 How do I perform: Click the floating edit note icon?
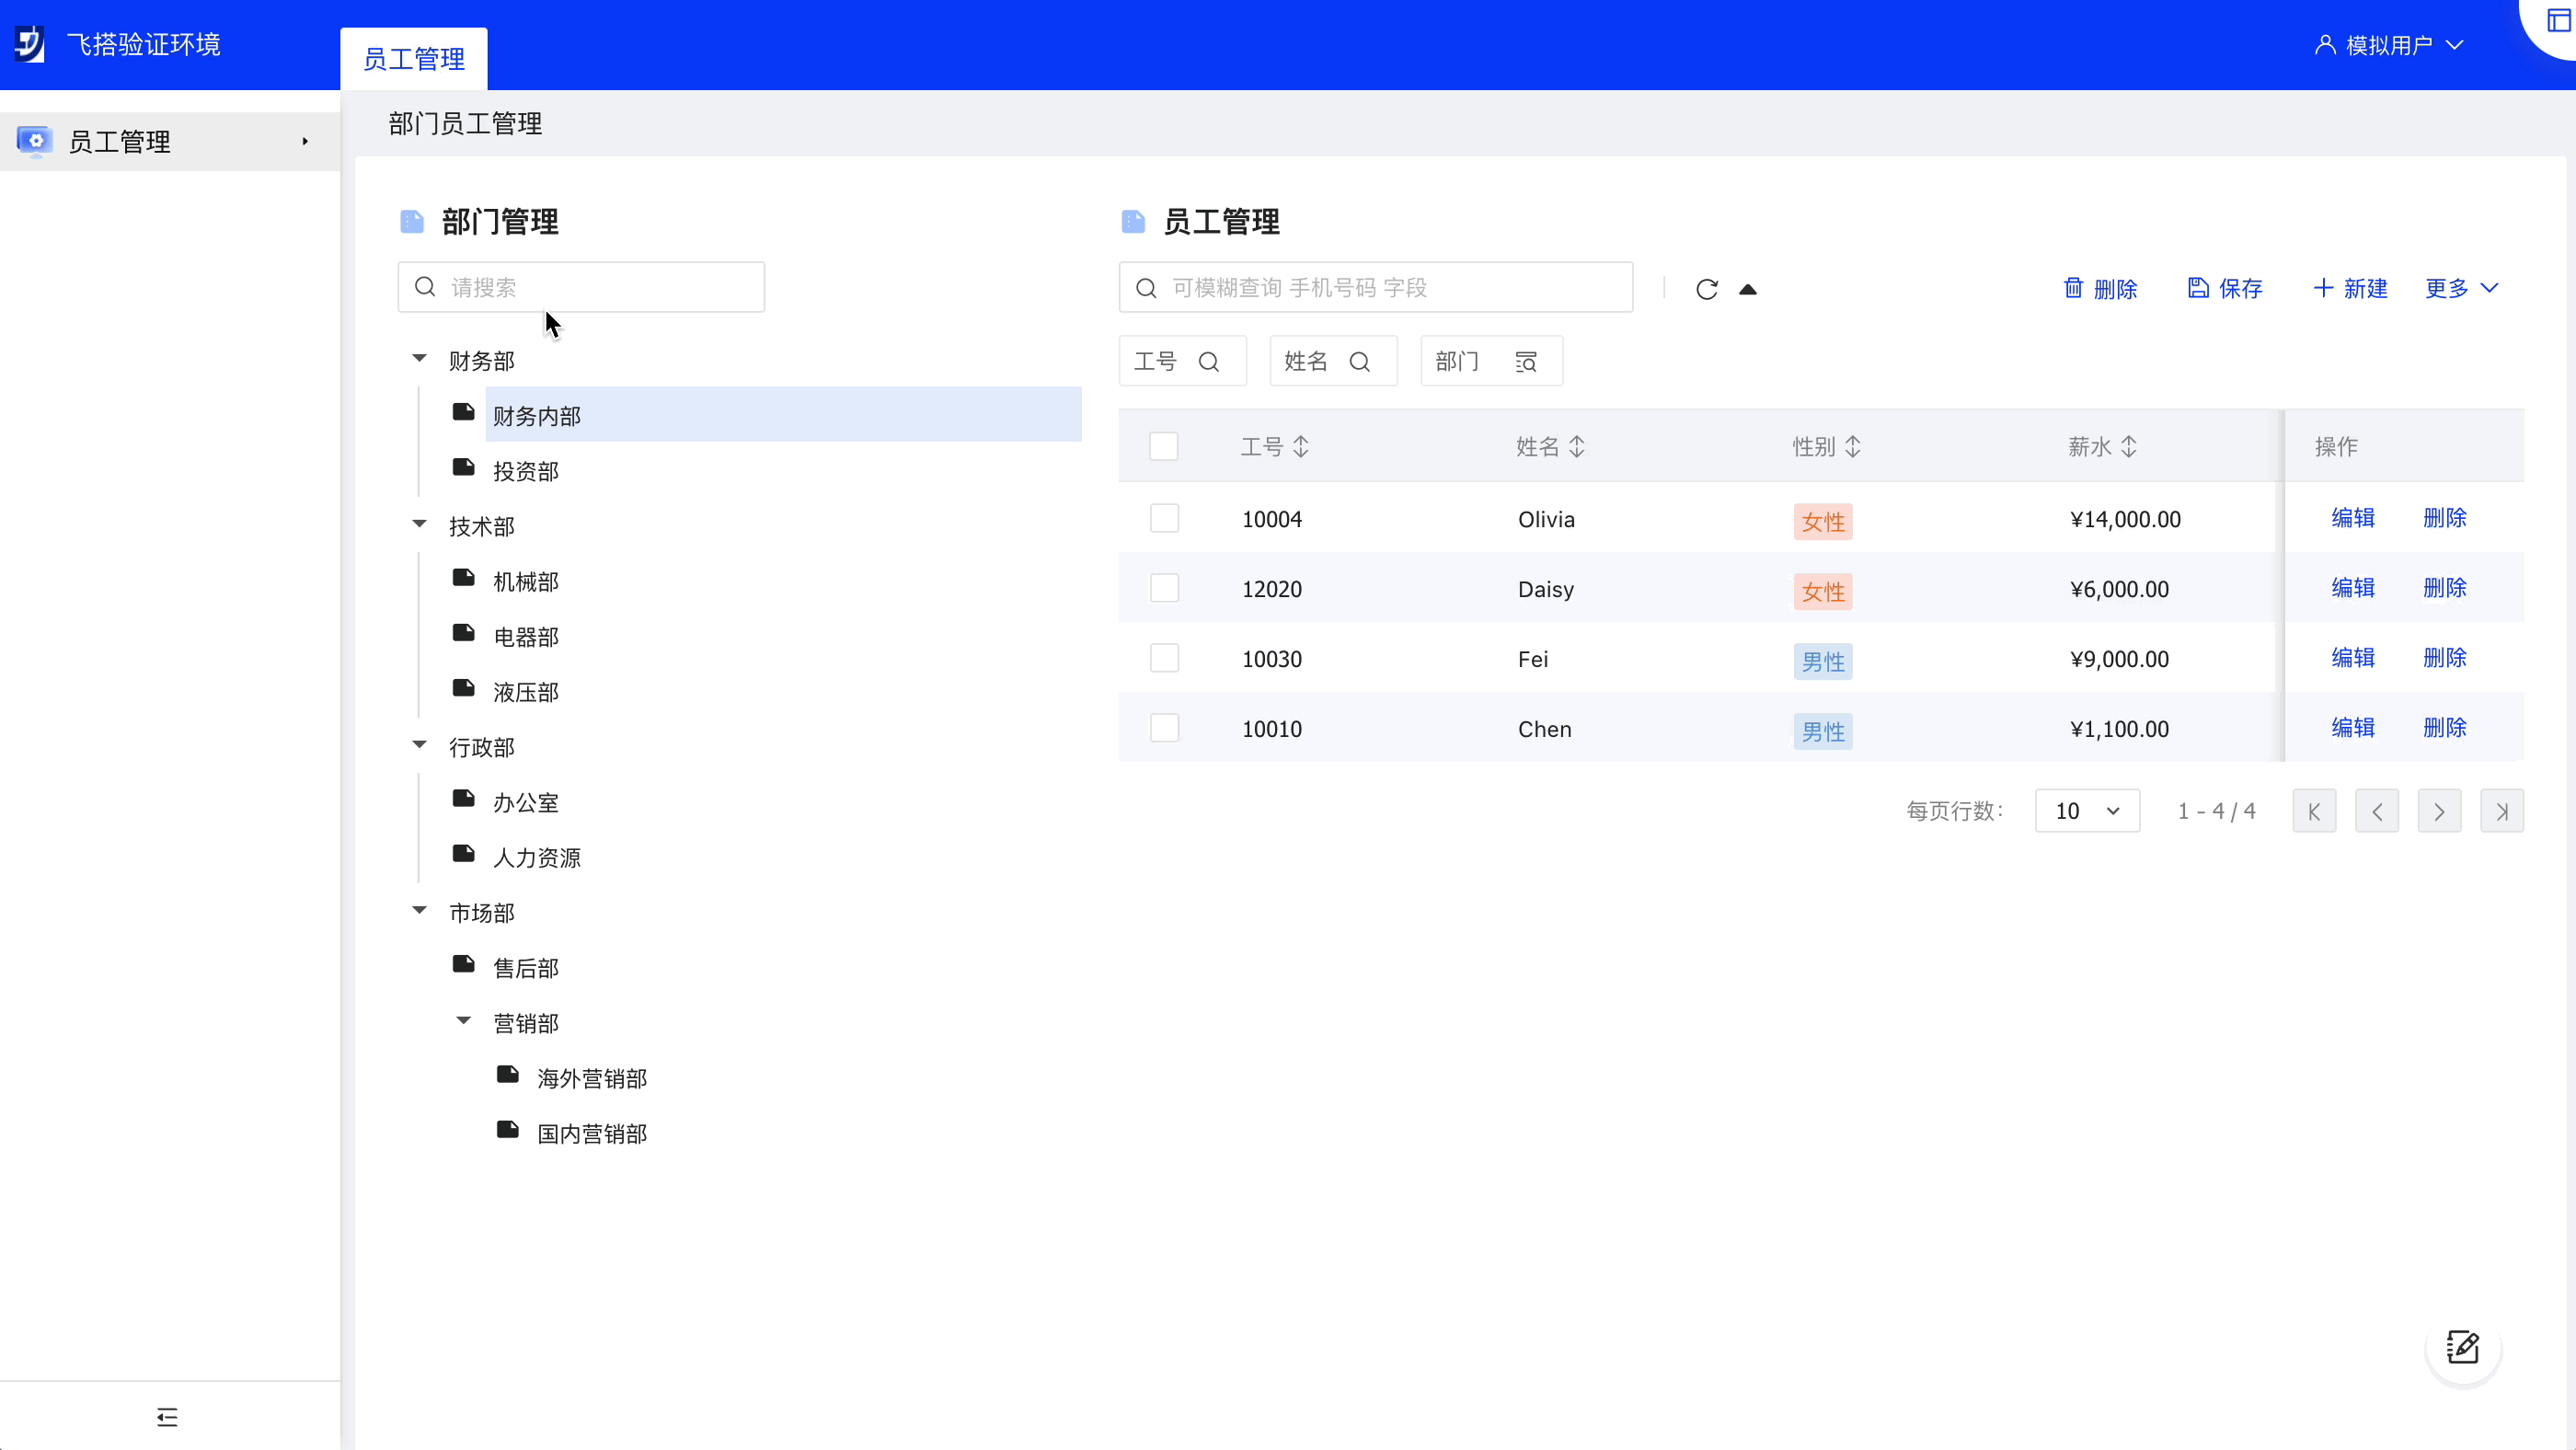[x=2462, y=1347]
